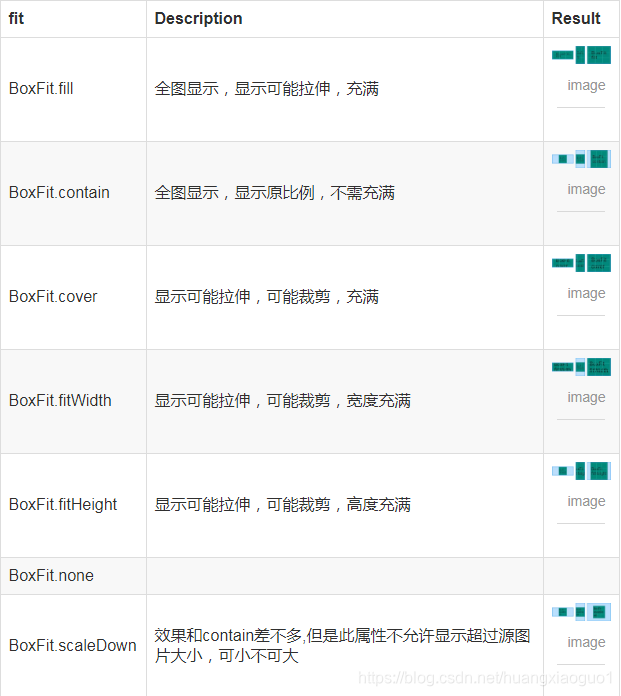The height and width of the screenshot is (696, 621).
Task: Open the BoxFit.scaleDown result thumbnail
Action: click(x=581, y=612)
